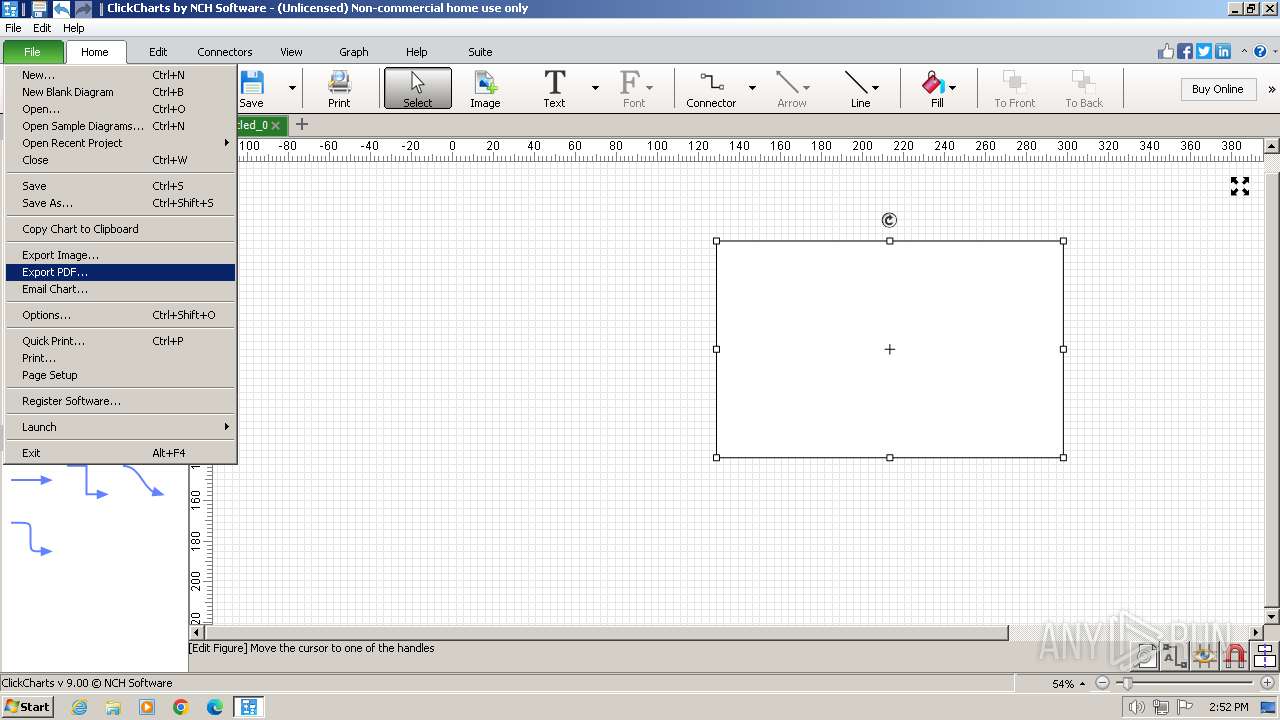Click the To Back arrange icon
Screen dimensions: 1280x720
pos(1084,88)
